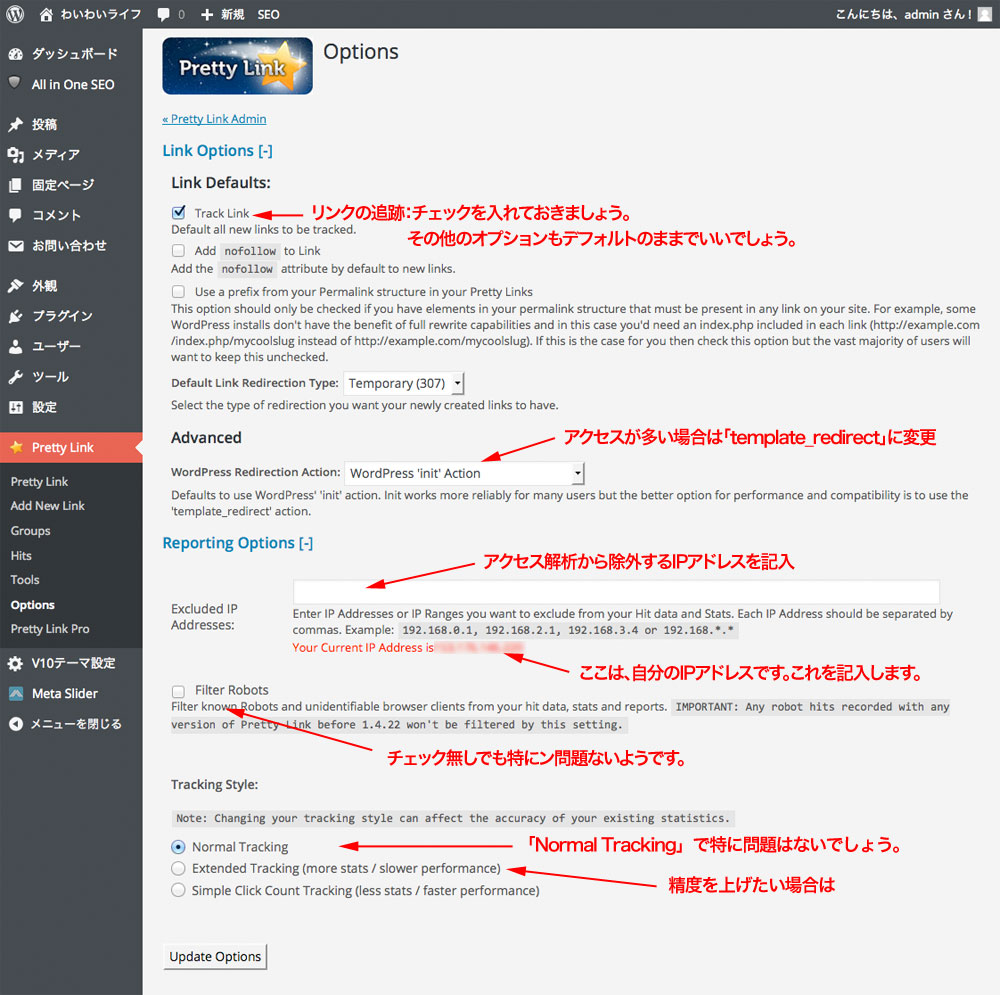Viewport: 1000px width, 995px height.
Task: Click the プラグイン plug icon
Action: [x=16, y=316]
